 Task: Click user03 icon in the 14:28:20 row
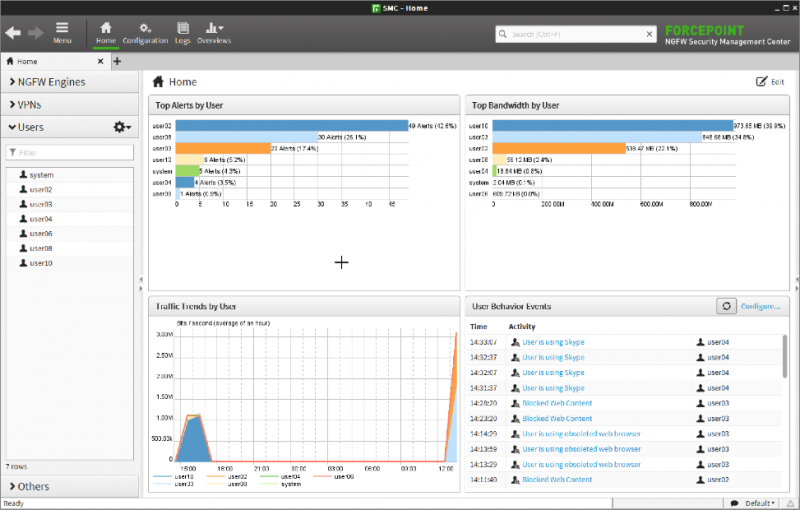tap(701, 403)
